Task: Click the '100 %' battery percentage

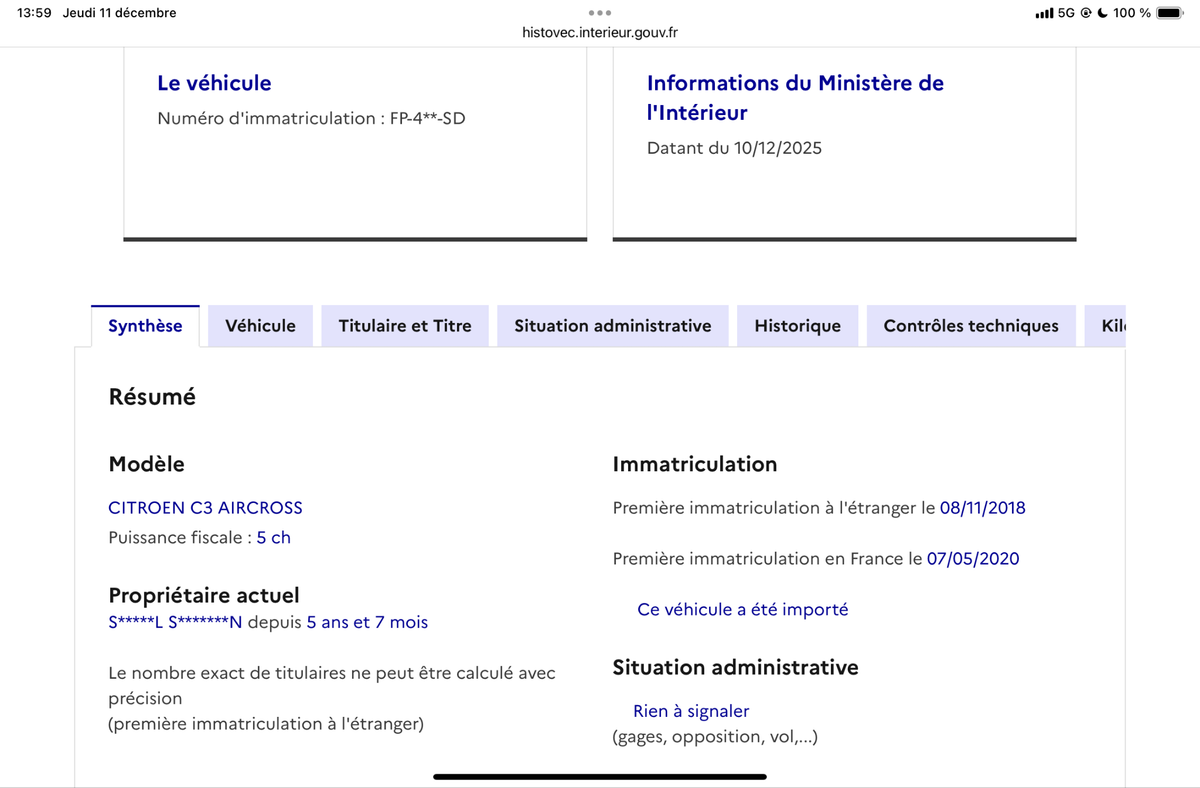Action: 1131,13
